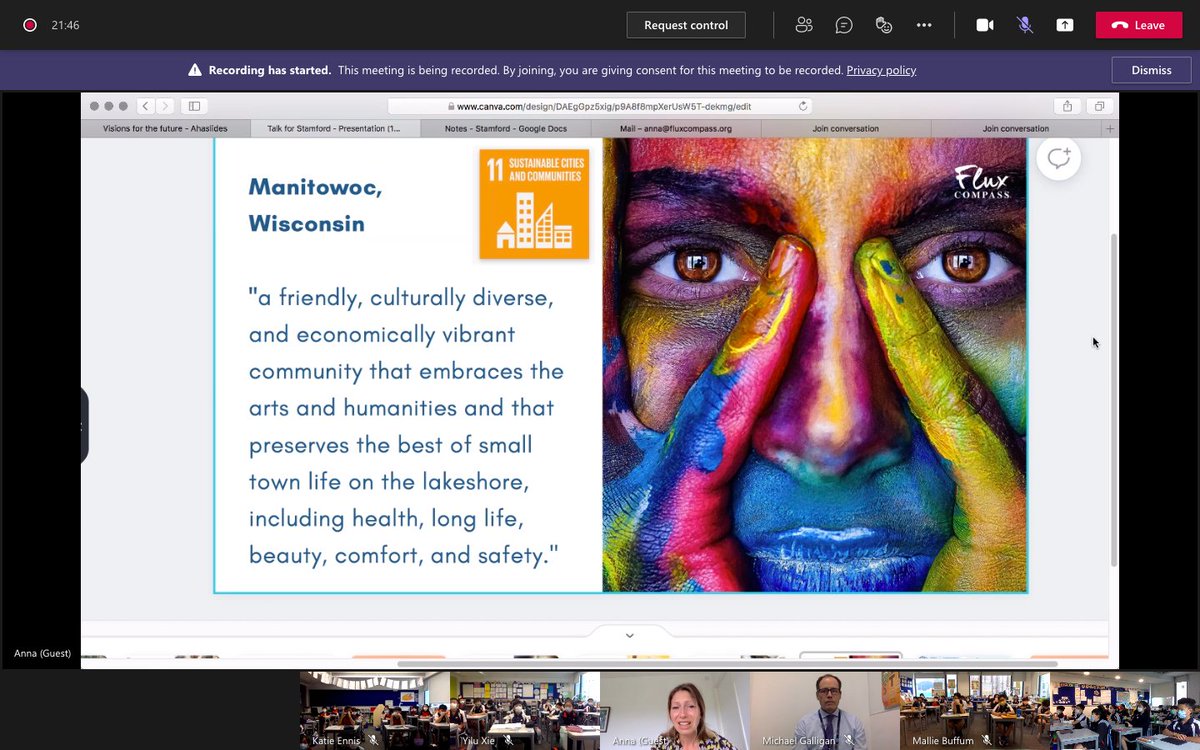
Task: Add a new browser tab
Action: pos(1110,129)
